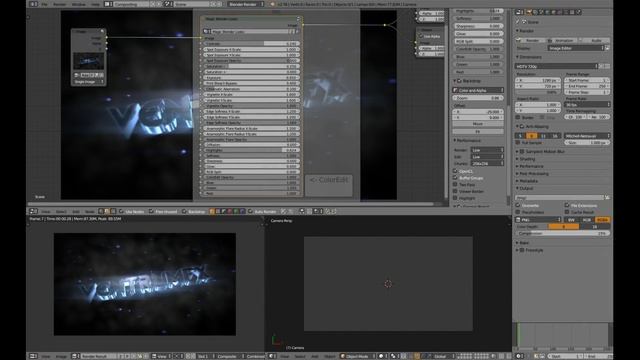Screen dimensions: 640x360
Task: Collapse the Dimensions panel
Action: tap(529, 57)
